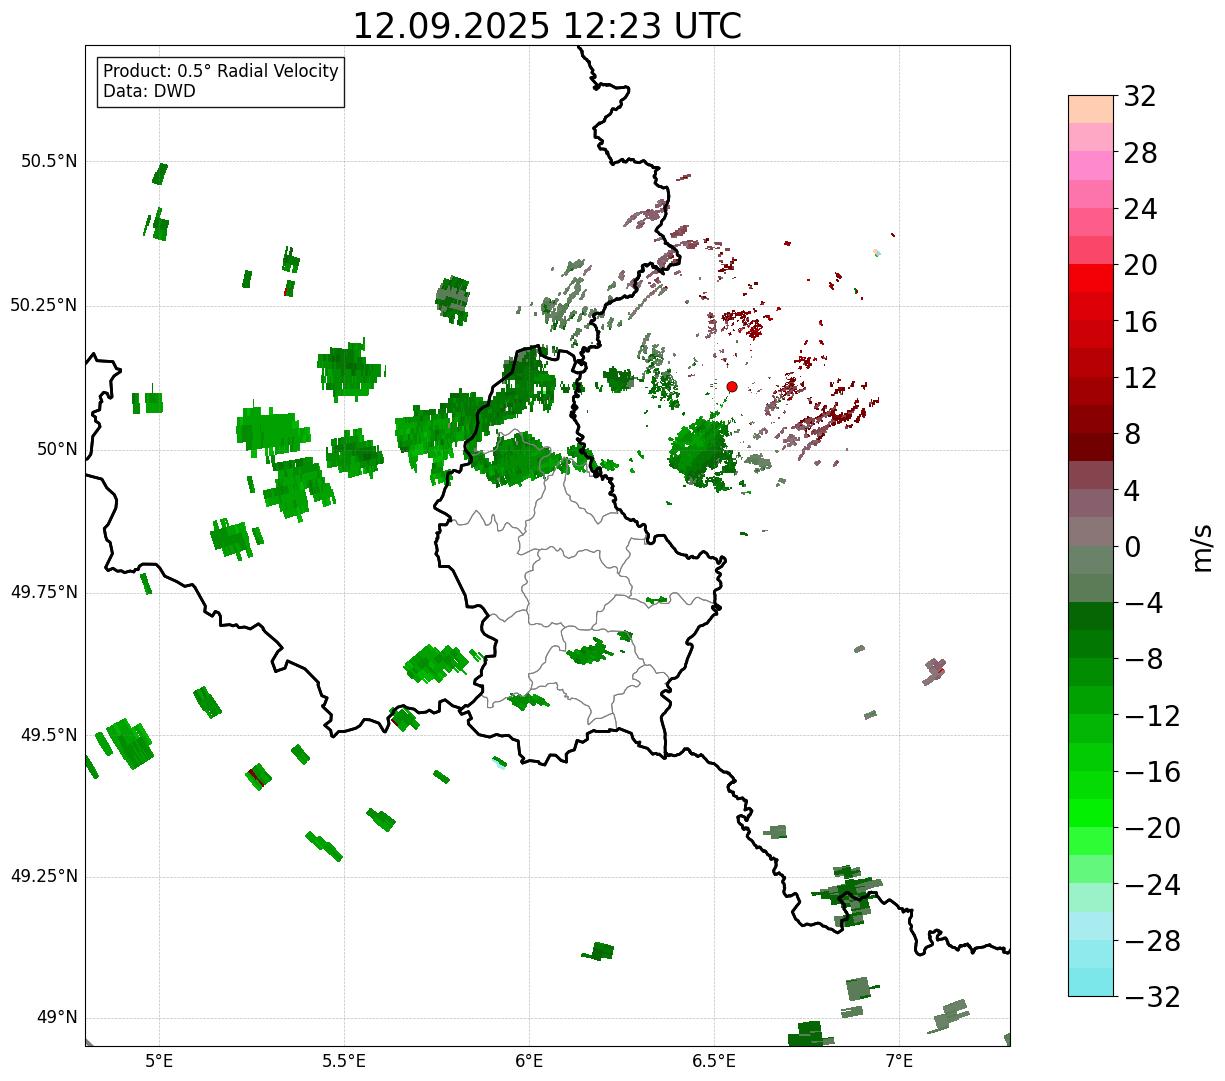Click the colorbar 'm/s' unit label

pyautogui.click(x=1202, y=547)
